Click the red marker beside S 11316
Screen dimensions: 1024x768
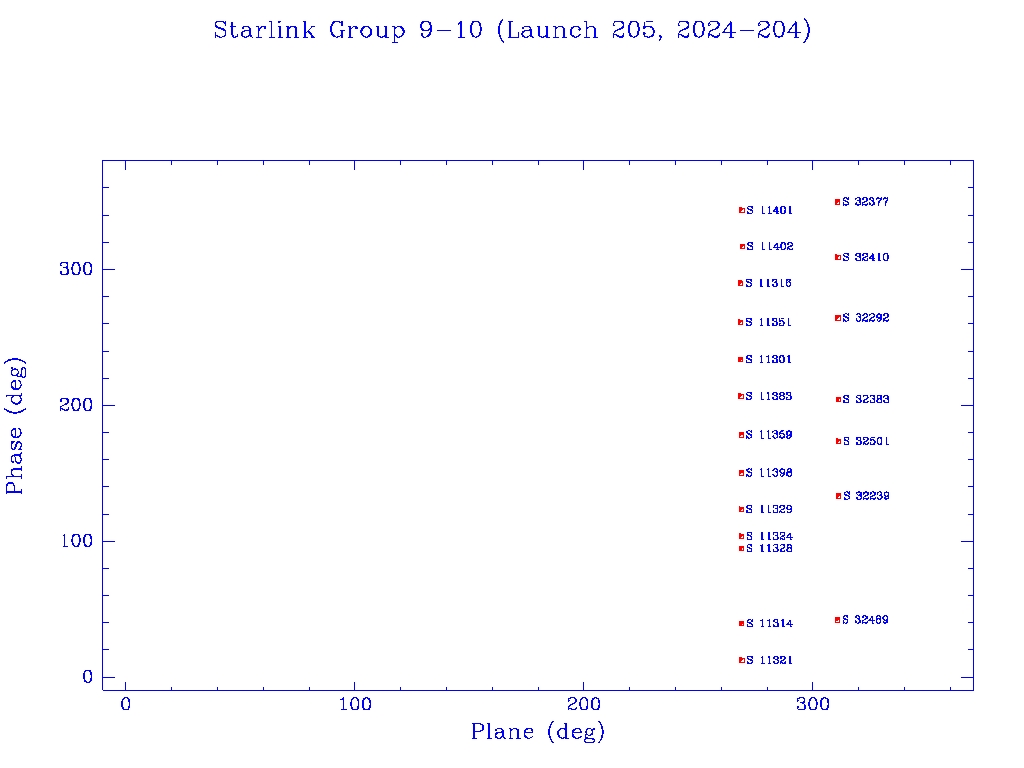tap(741, 283)
